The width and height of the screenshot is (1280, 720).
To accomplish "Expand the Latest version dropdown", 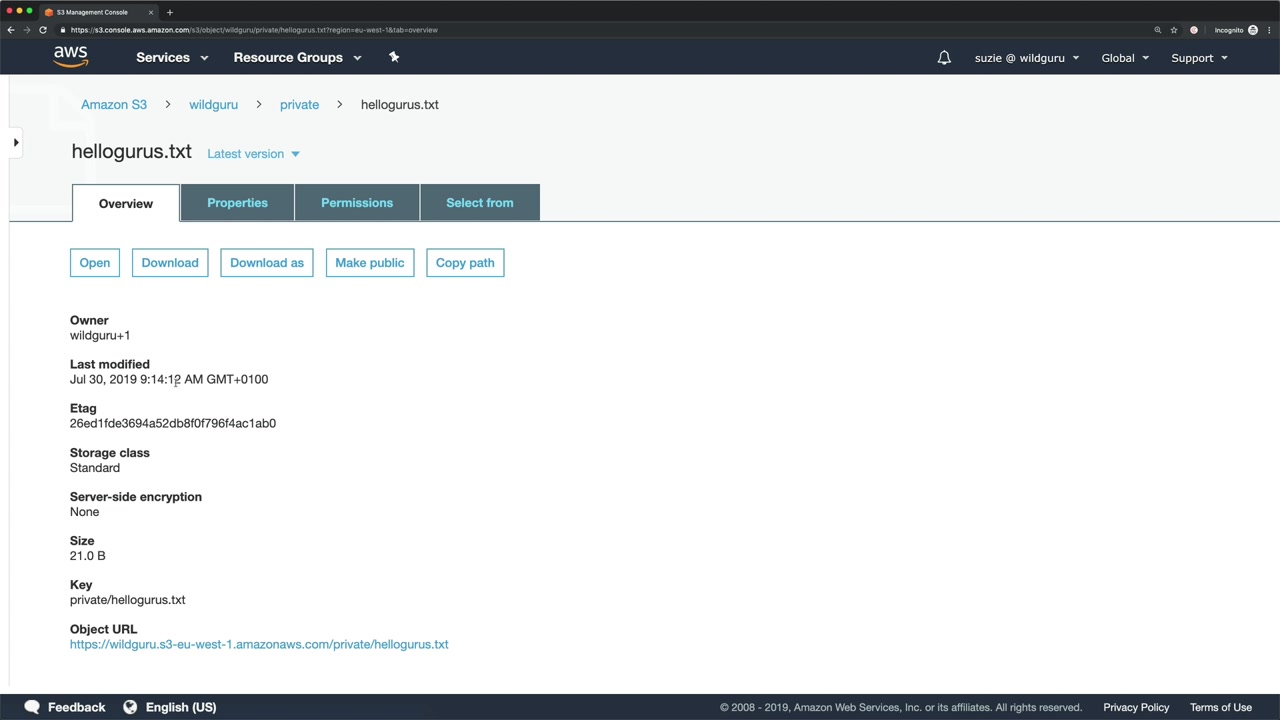I will [x=253, y=154].
